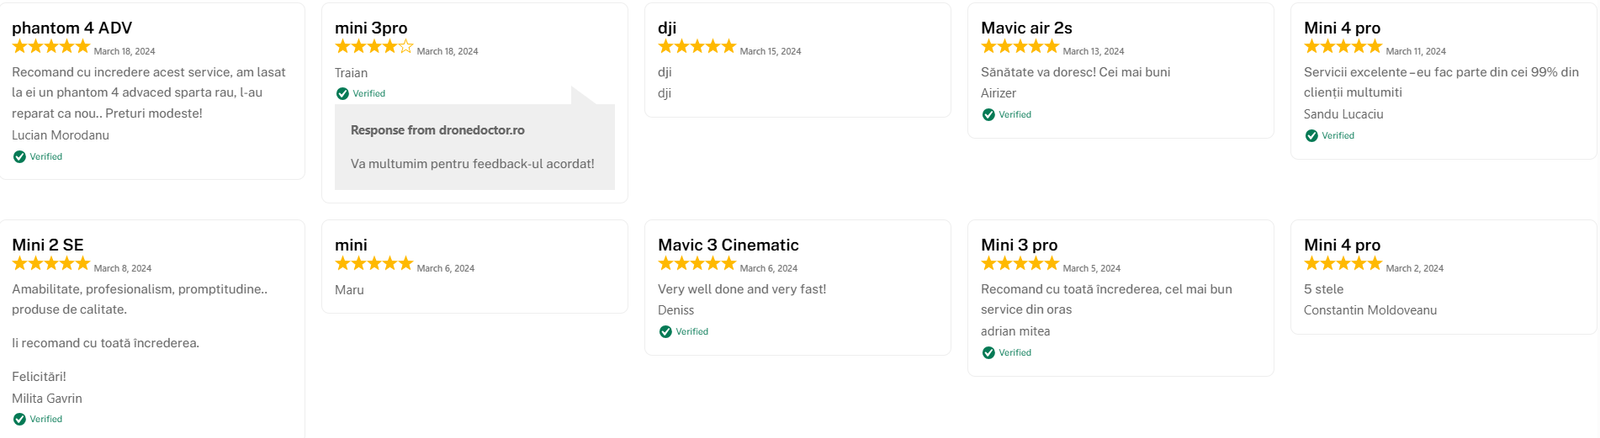Screen dimensions: 1600x438
Task: Click Verified checkmark below Milita Gavrin
Action: tap(19, 420)
